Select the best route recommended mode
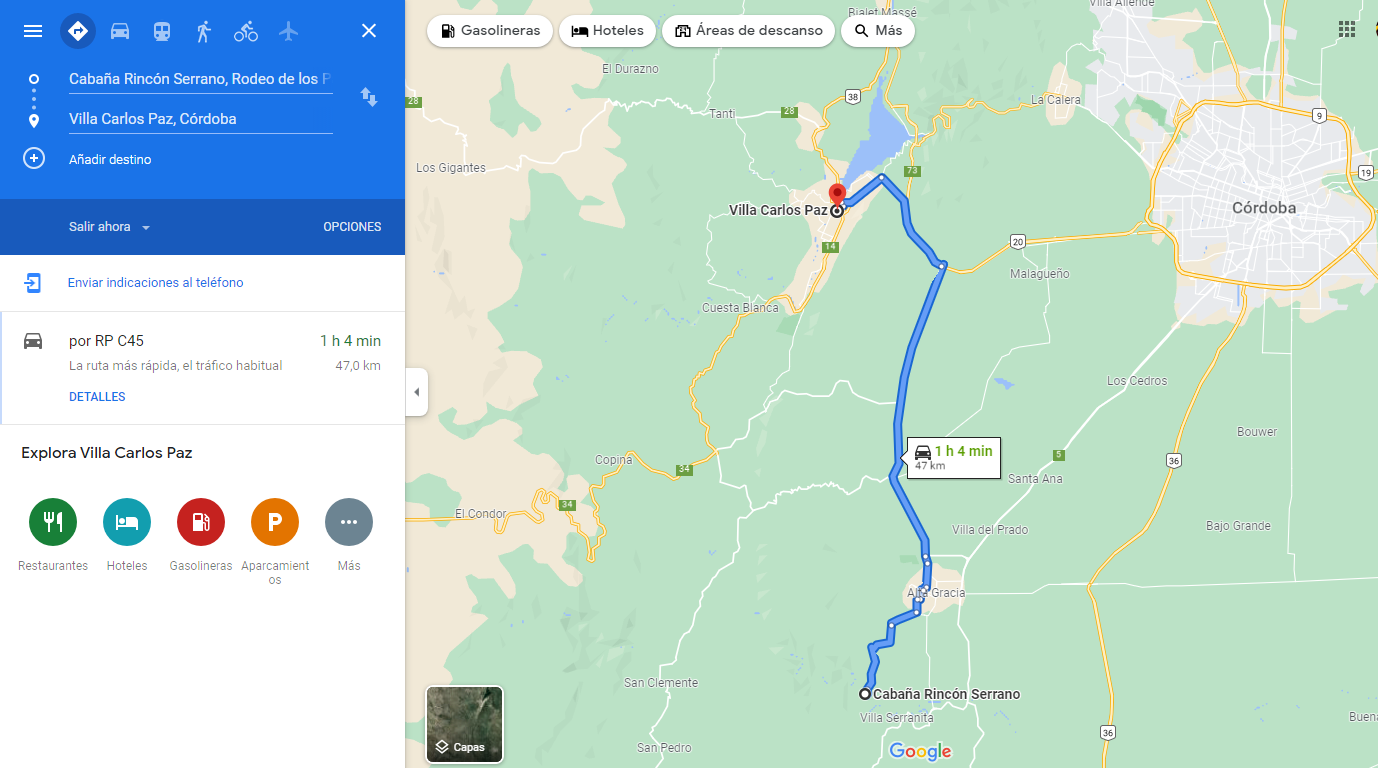The height and width of the screenshot is (768, 1378). pyautogui.click(x=78, y=31)
